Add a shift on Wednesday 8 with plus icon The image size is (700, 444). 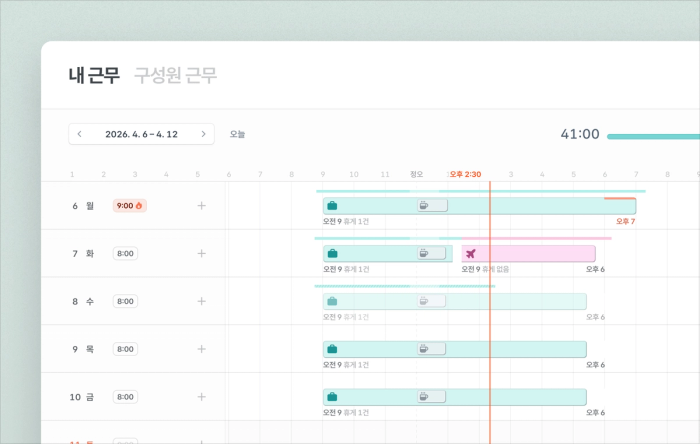(201, 301)
